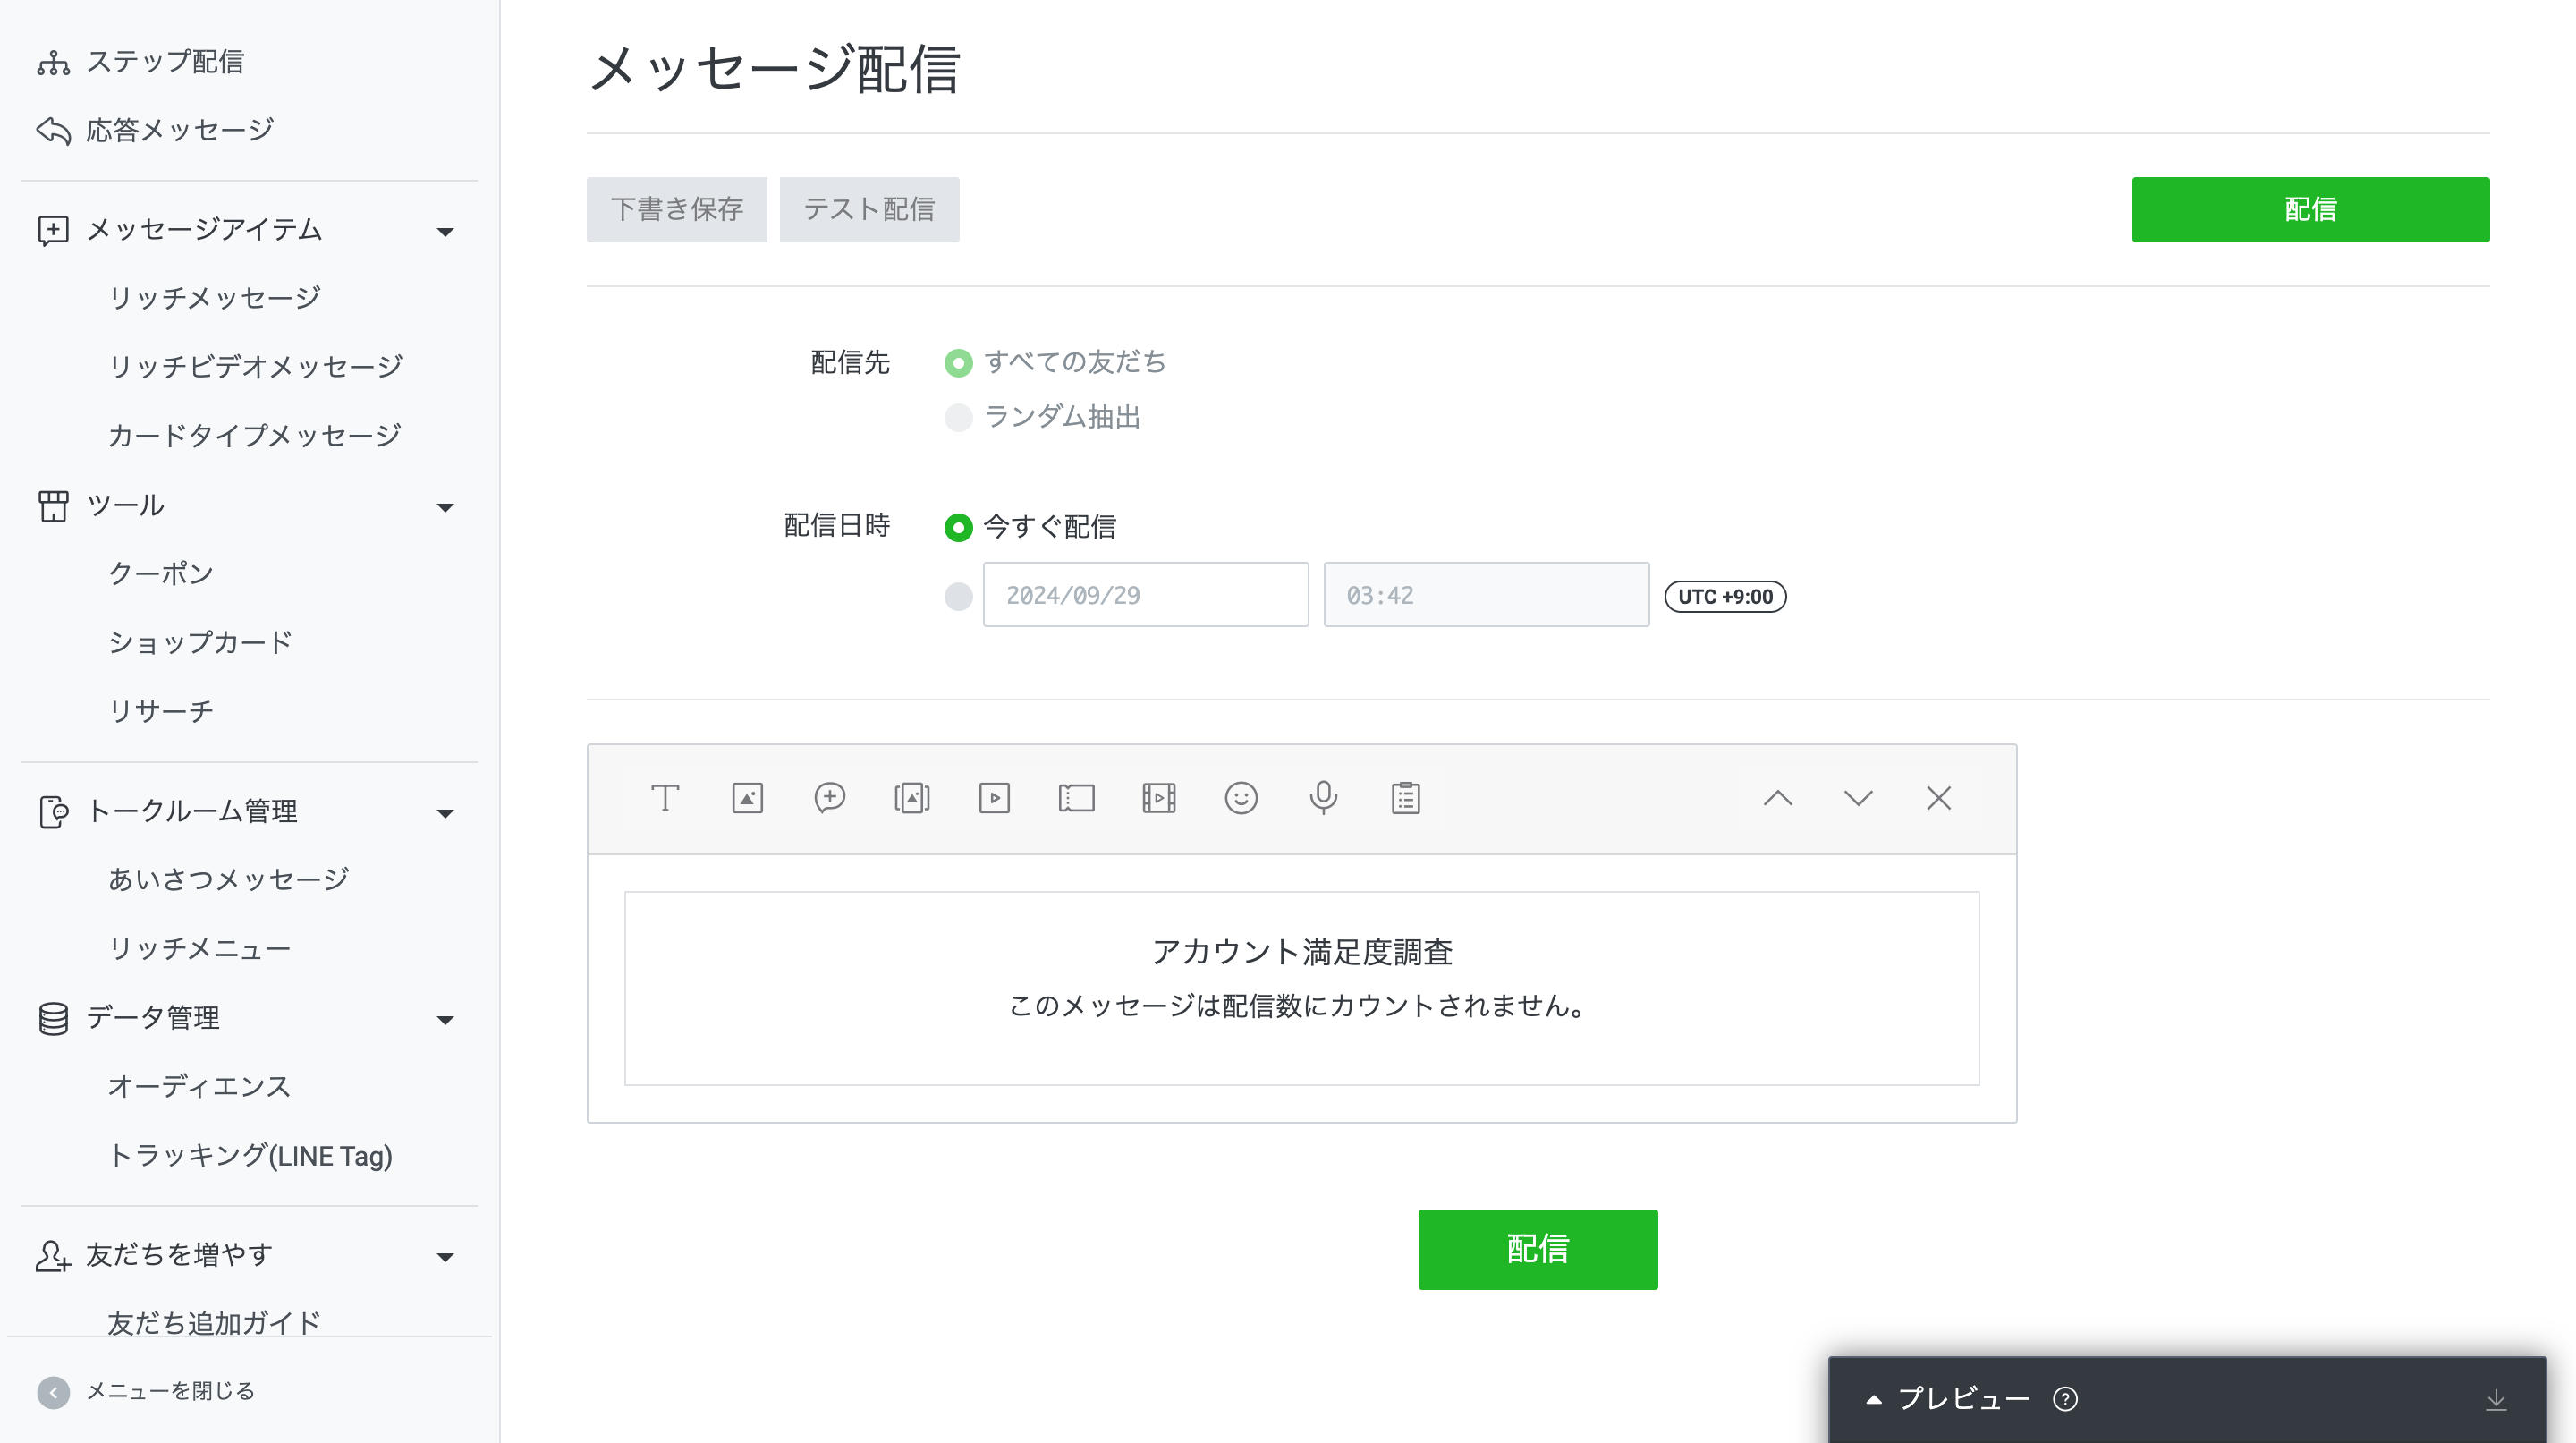The width and height of the screenshot is (2576, 1443).
Task: Select the text message icon in the editor toolbar
Action: (665, 798)
